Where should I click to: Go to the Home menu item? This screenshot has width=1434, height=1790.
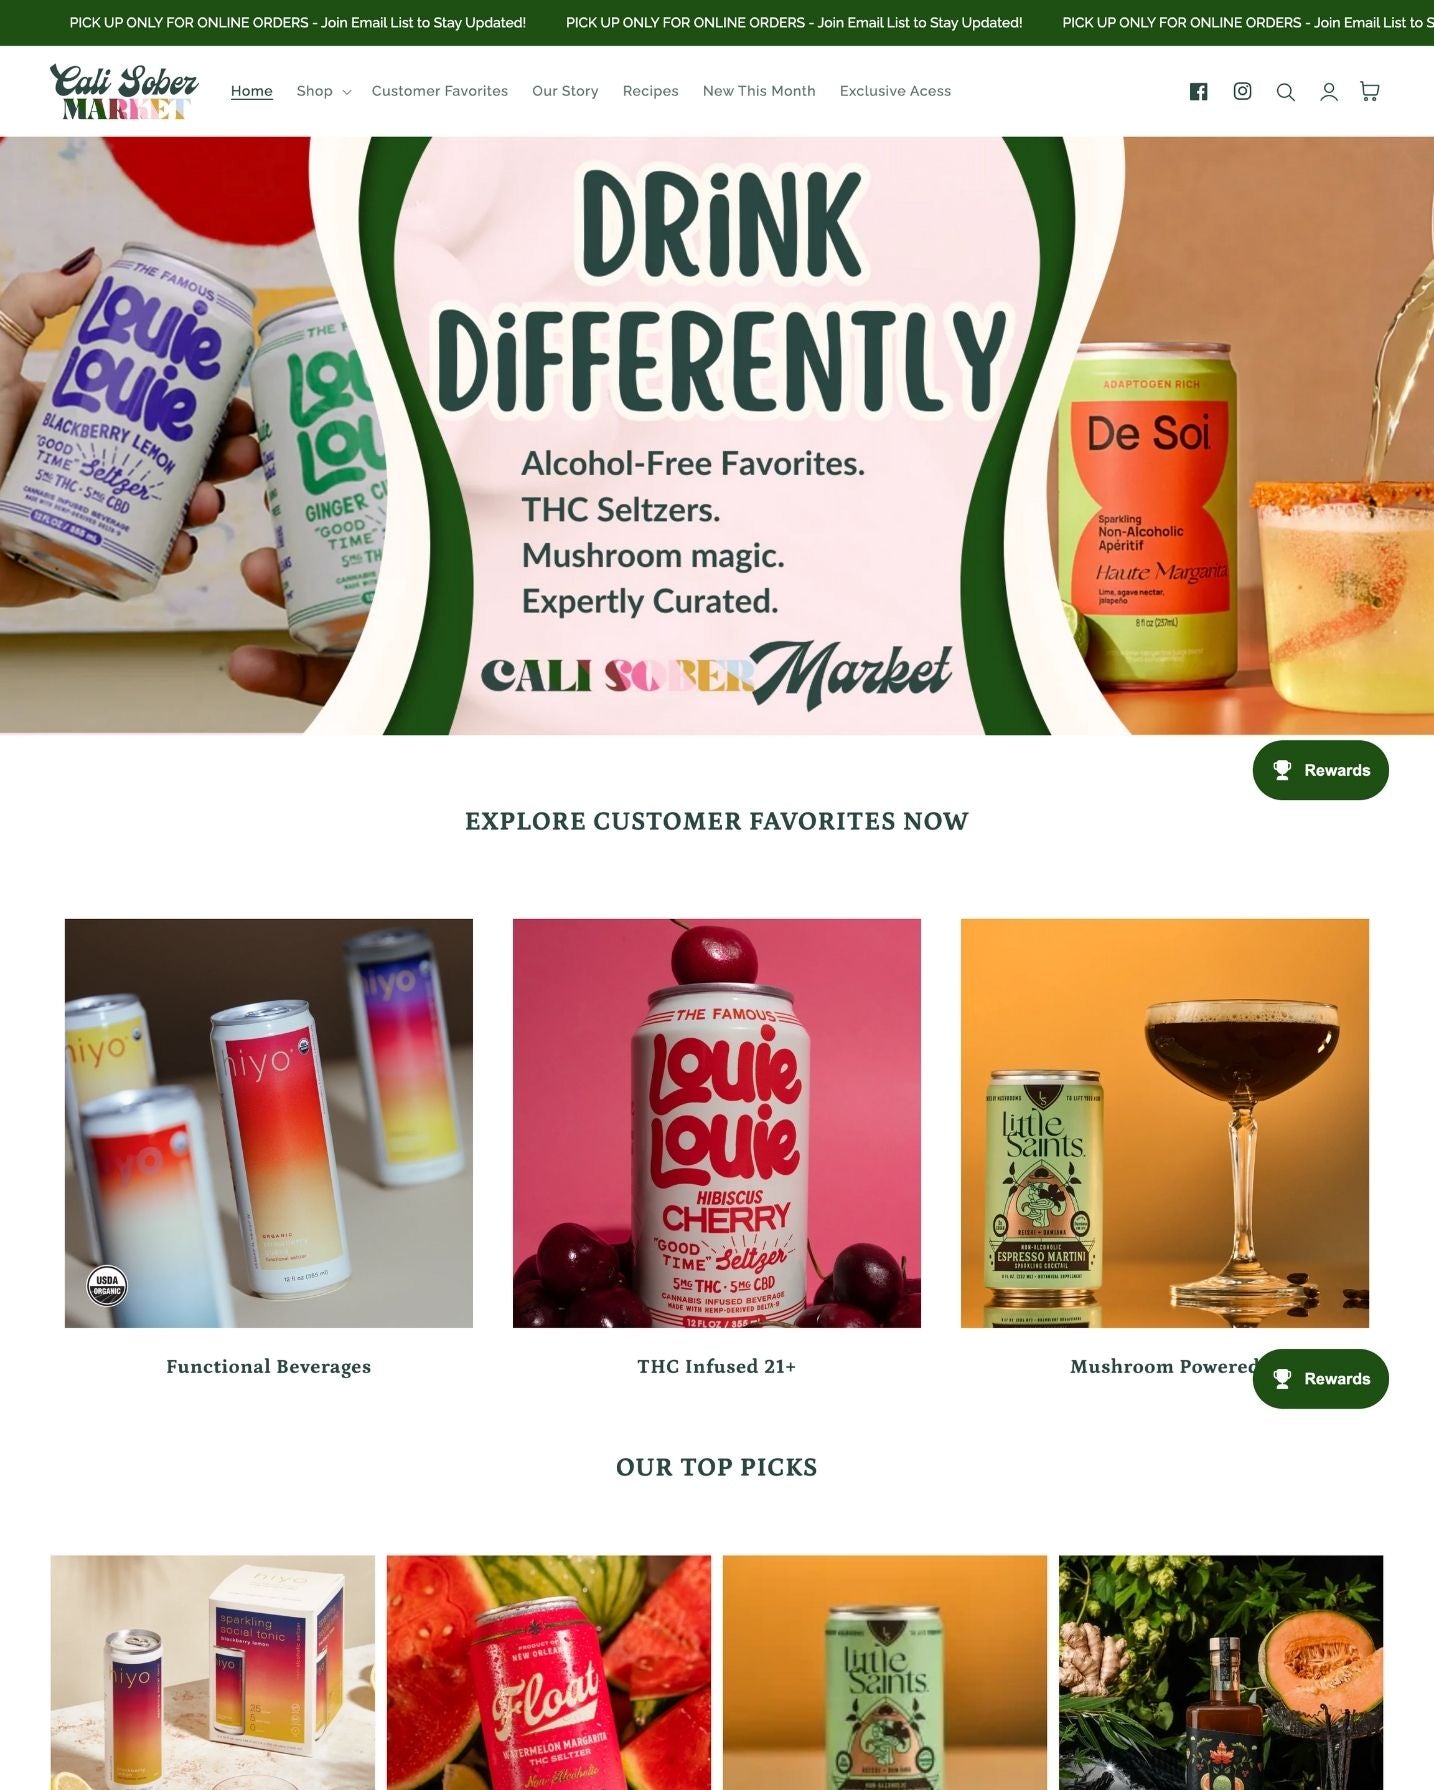click(252, 91)
